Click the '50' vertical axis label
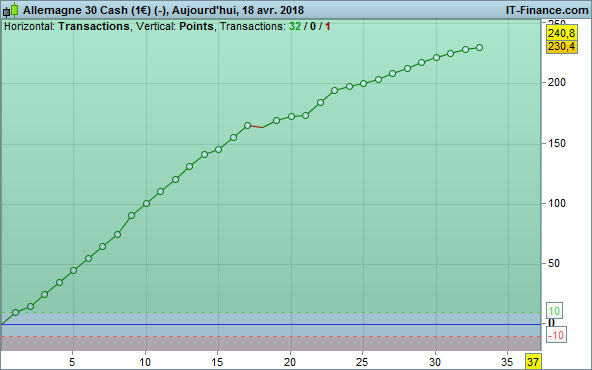Viewport: 592px width, 370px height. [x=554, y=264]
